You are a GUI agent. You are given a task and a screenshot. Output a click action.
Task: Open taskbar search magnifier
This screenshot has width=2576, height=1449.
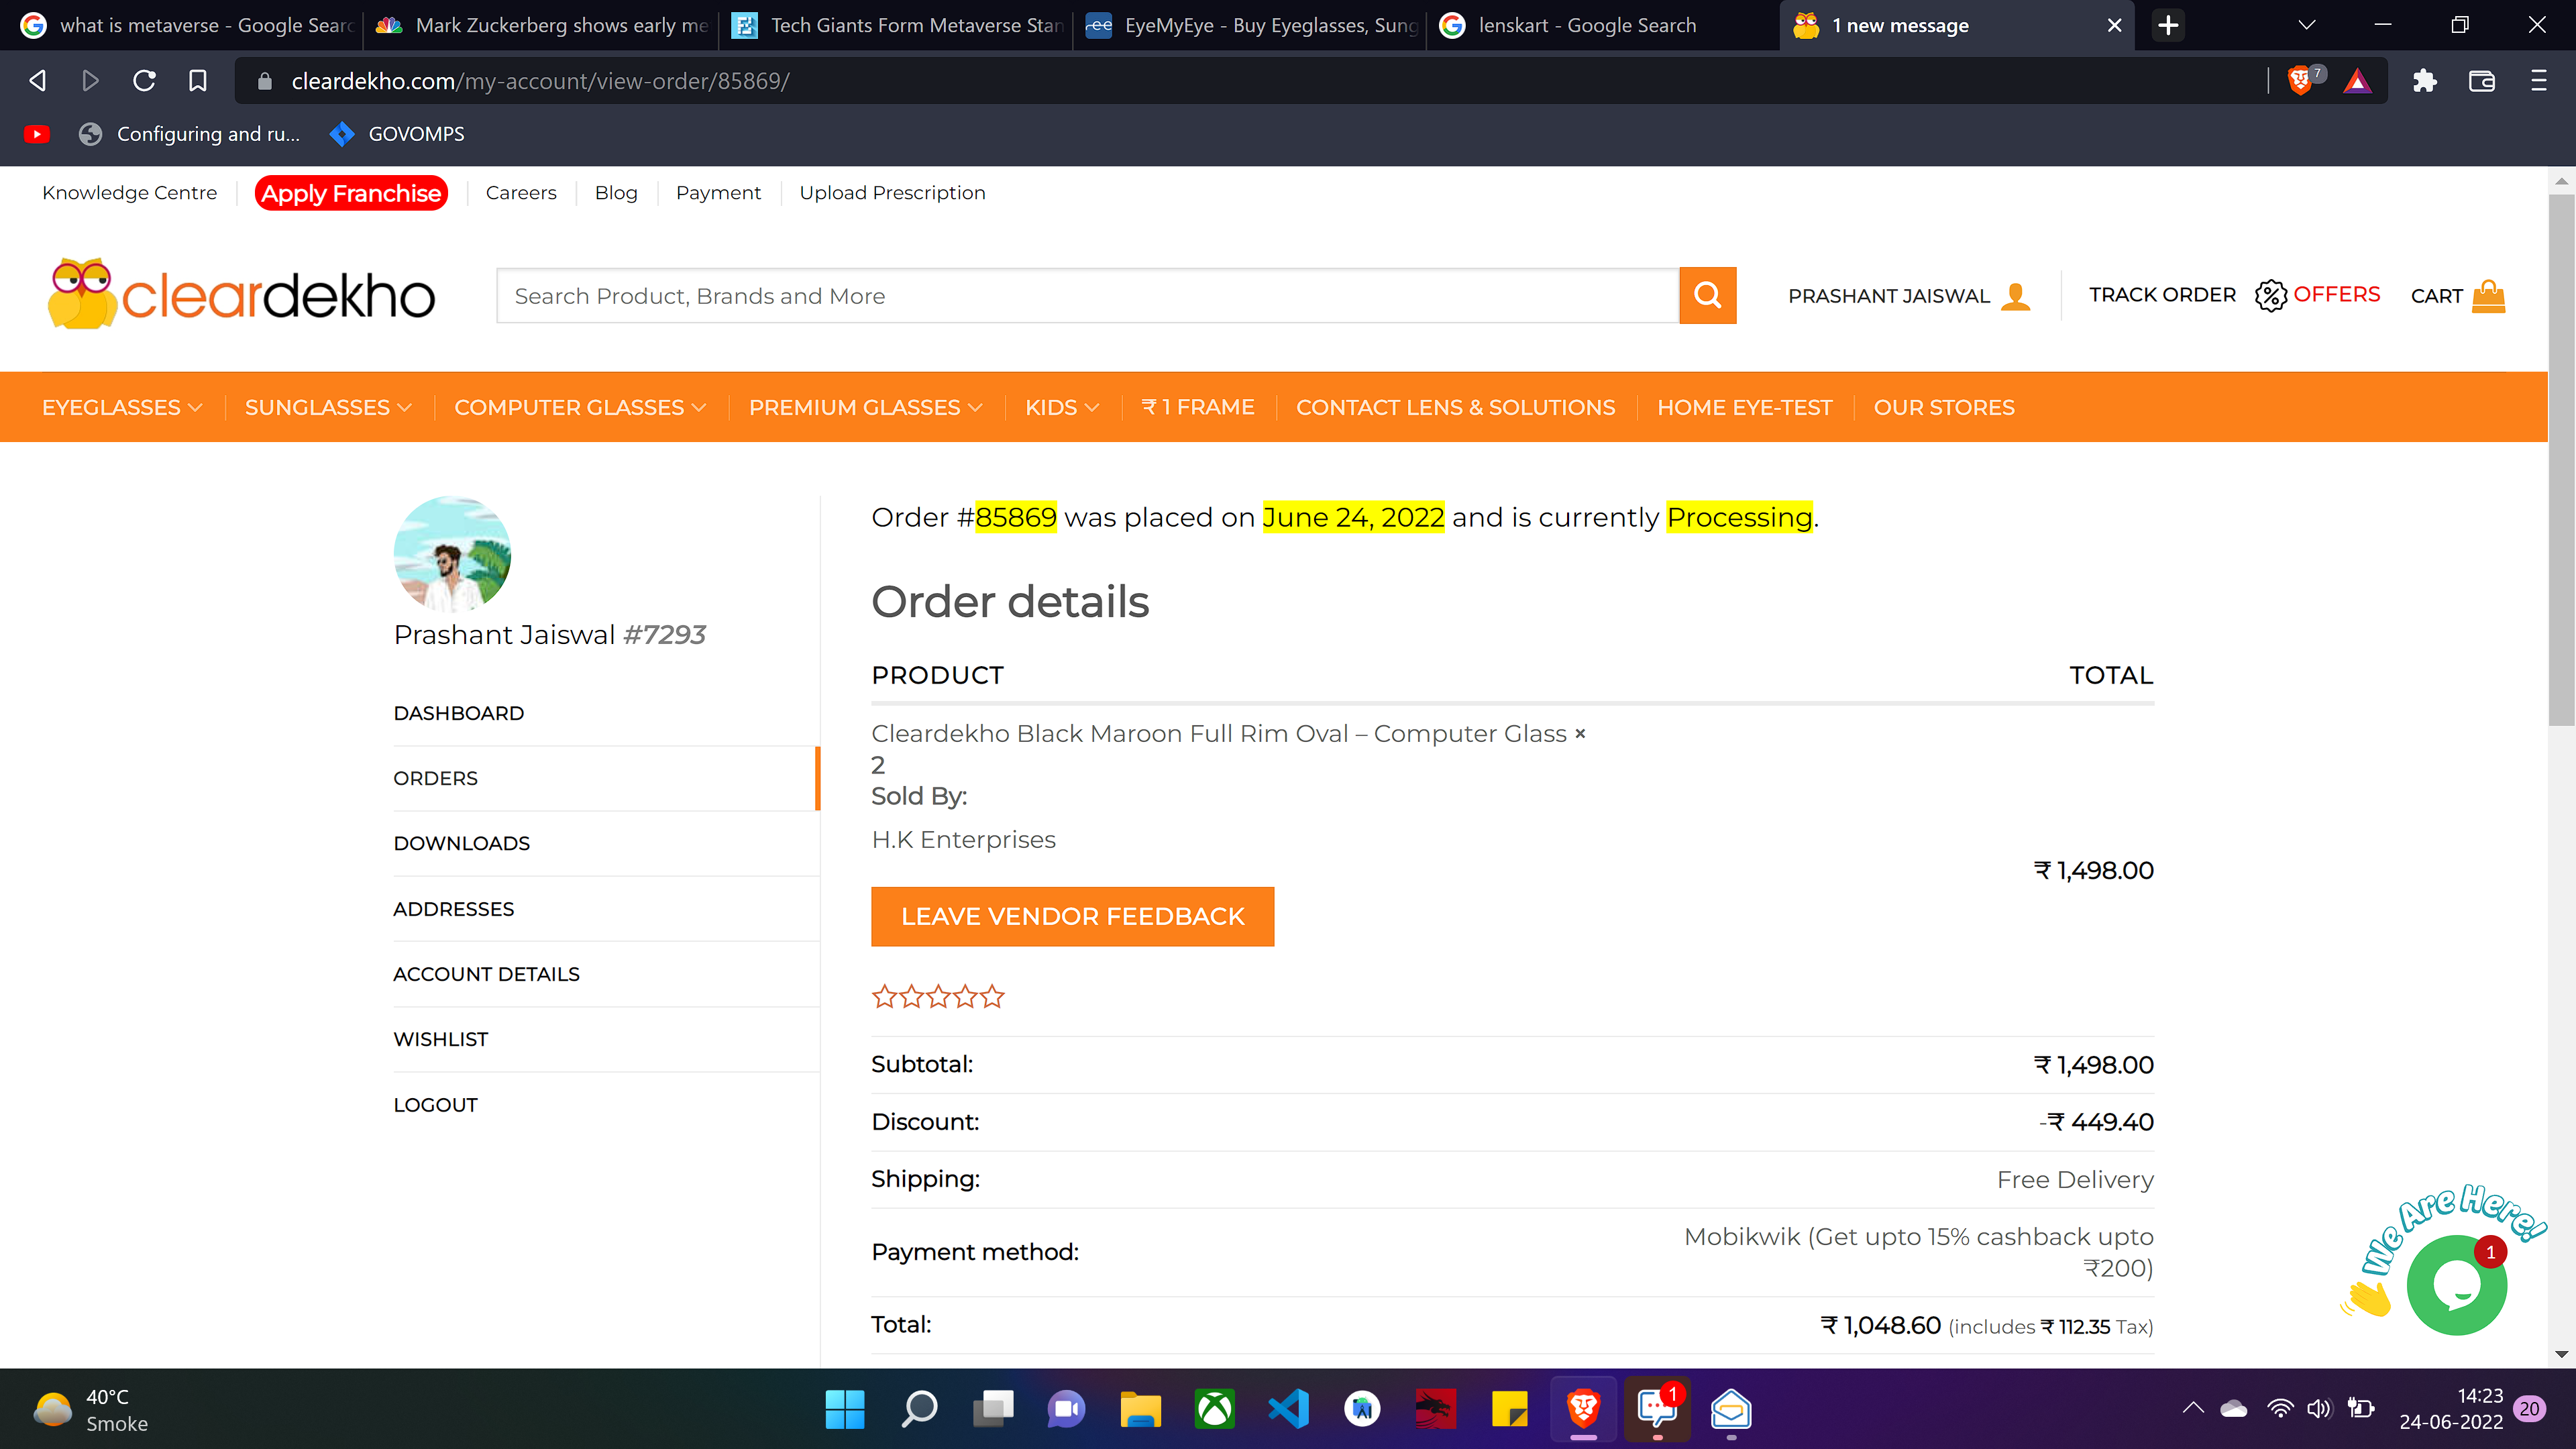click(919, 1409)
